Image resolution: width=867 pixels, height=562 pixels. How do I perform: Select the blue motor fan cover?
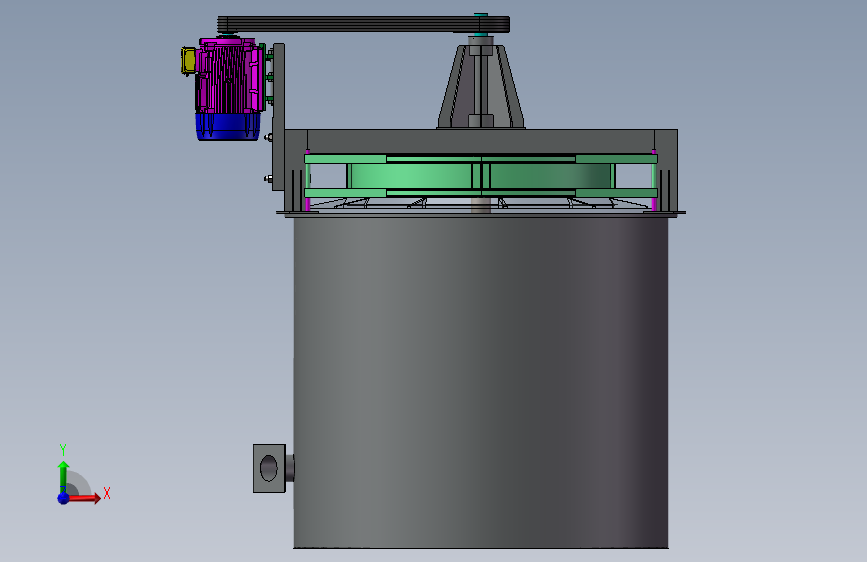[228, 127]
